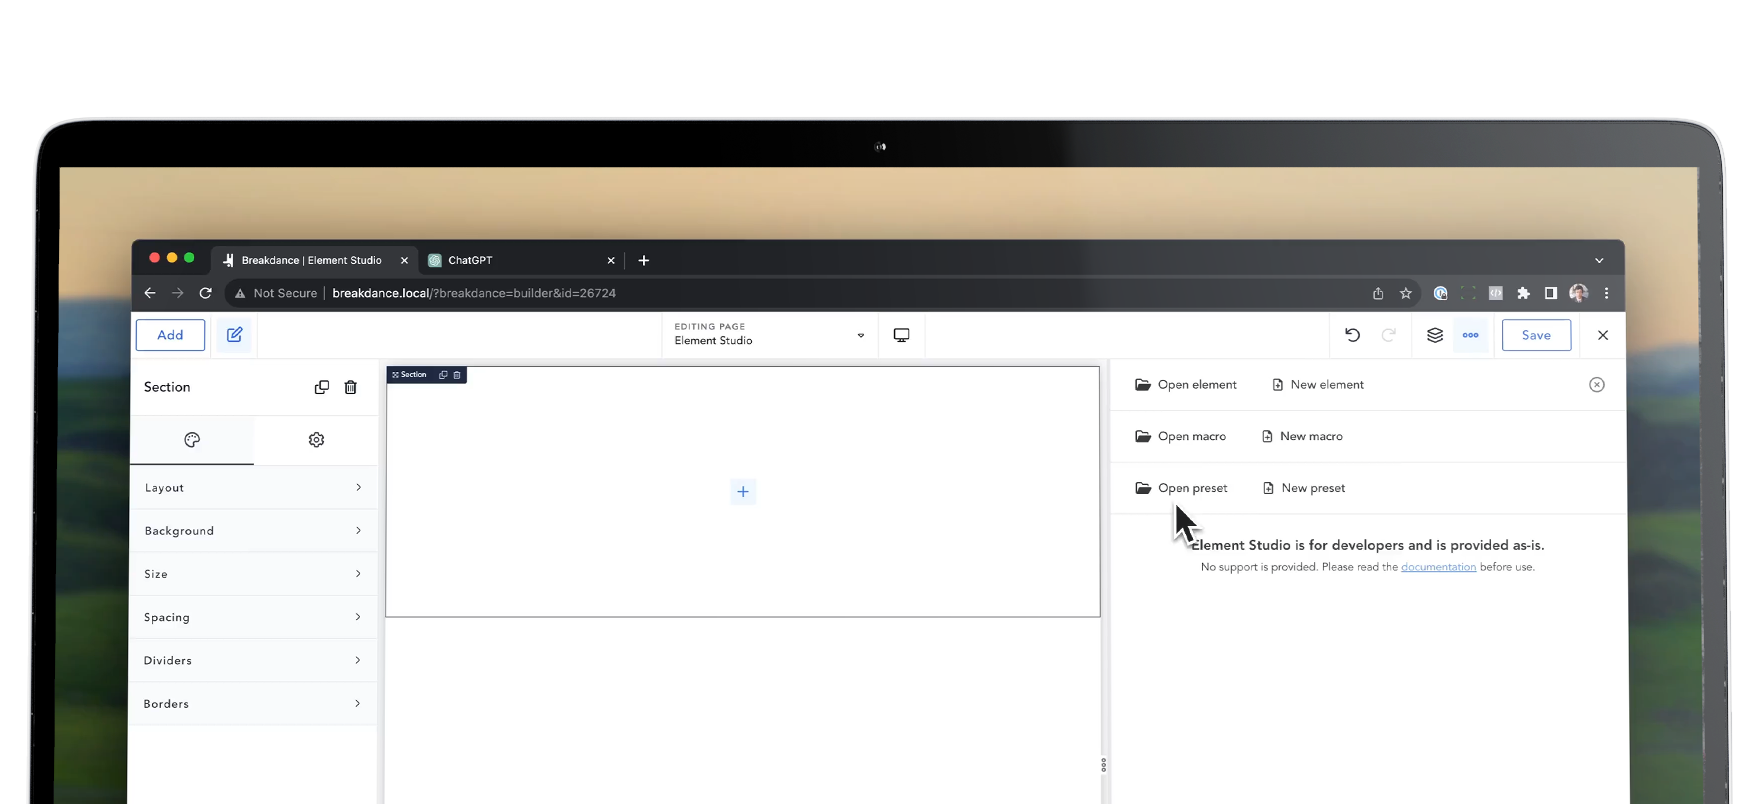Expand the Layout section
The image size is (1758, 804).
tap(253, 488)
